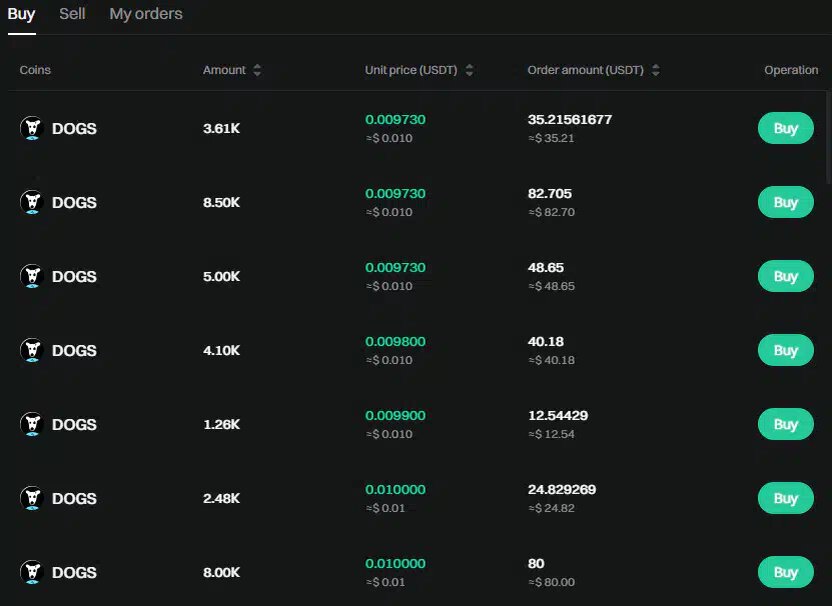Click the vertical scrollbar on the order list
Screen dimensions: 832x606
829,138
